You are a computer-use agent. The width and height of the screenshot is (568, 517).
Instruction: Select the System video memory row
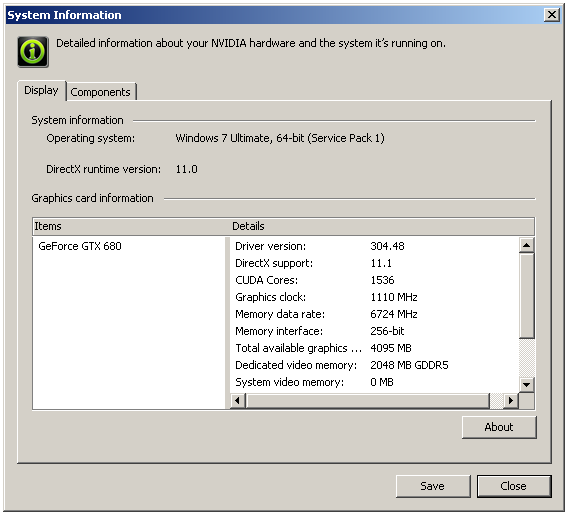[374, 382]
